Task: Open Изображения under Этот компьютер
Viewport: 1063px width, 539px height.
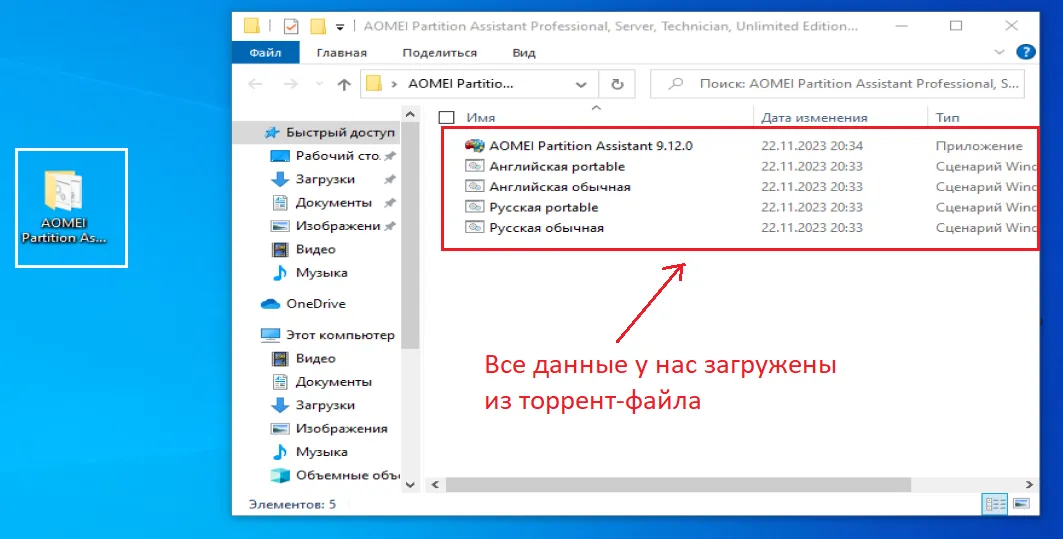Action: click(329, 428)
